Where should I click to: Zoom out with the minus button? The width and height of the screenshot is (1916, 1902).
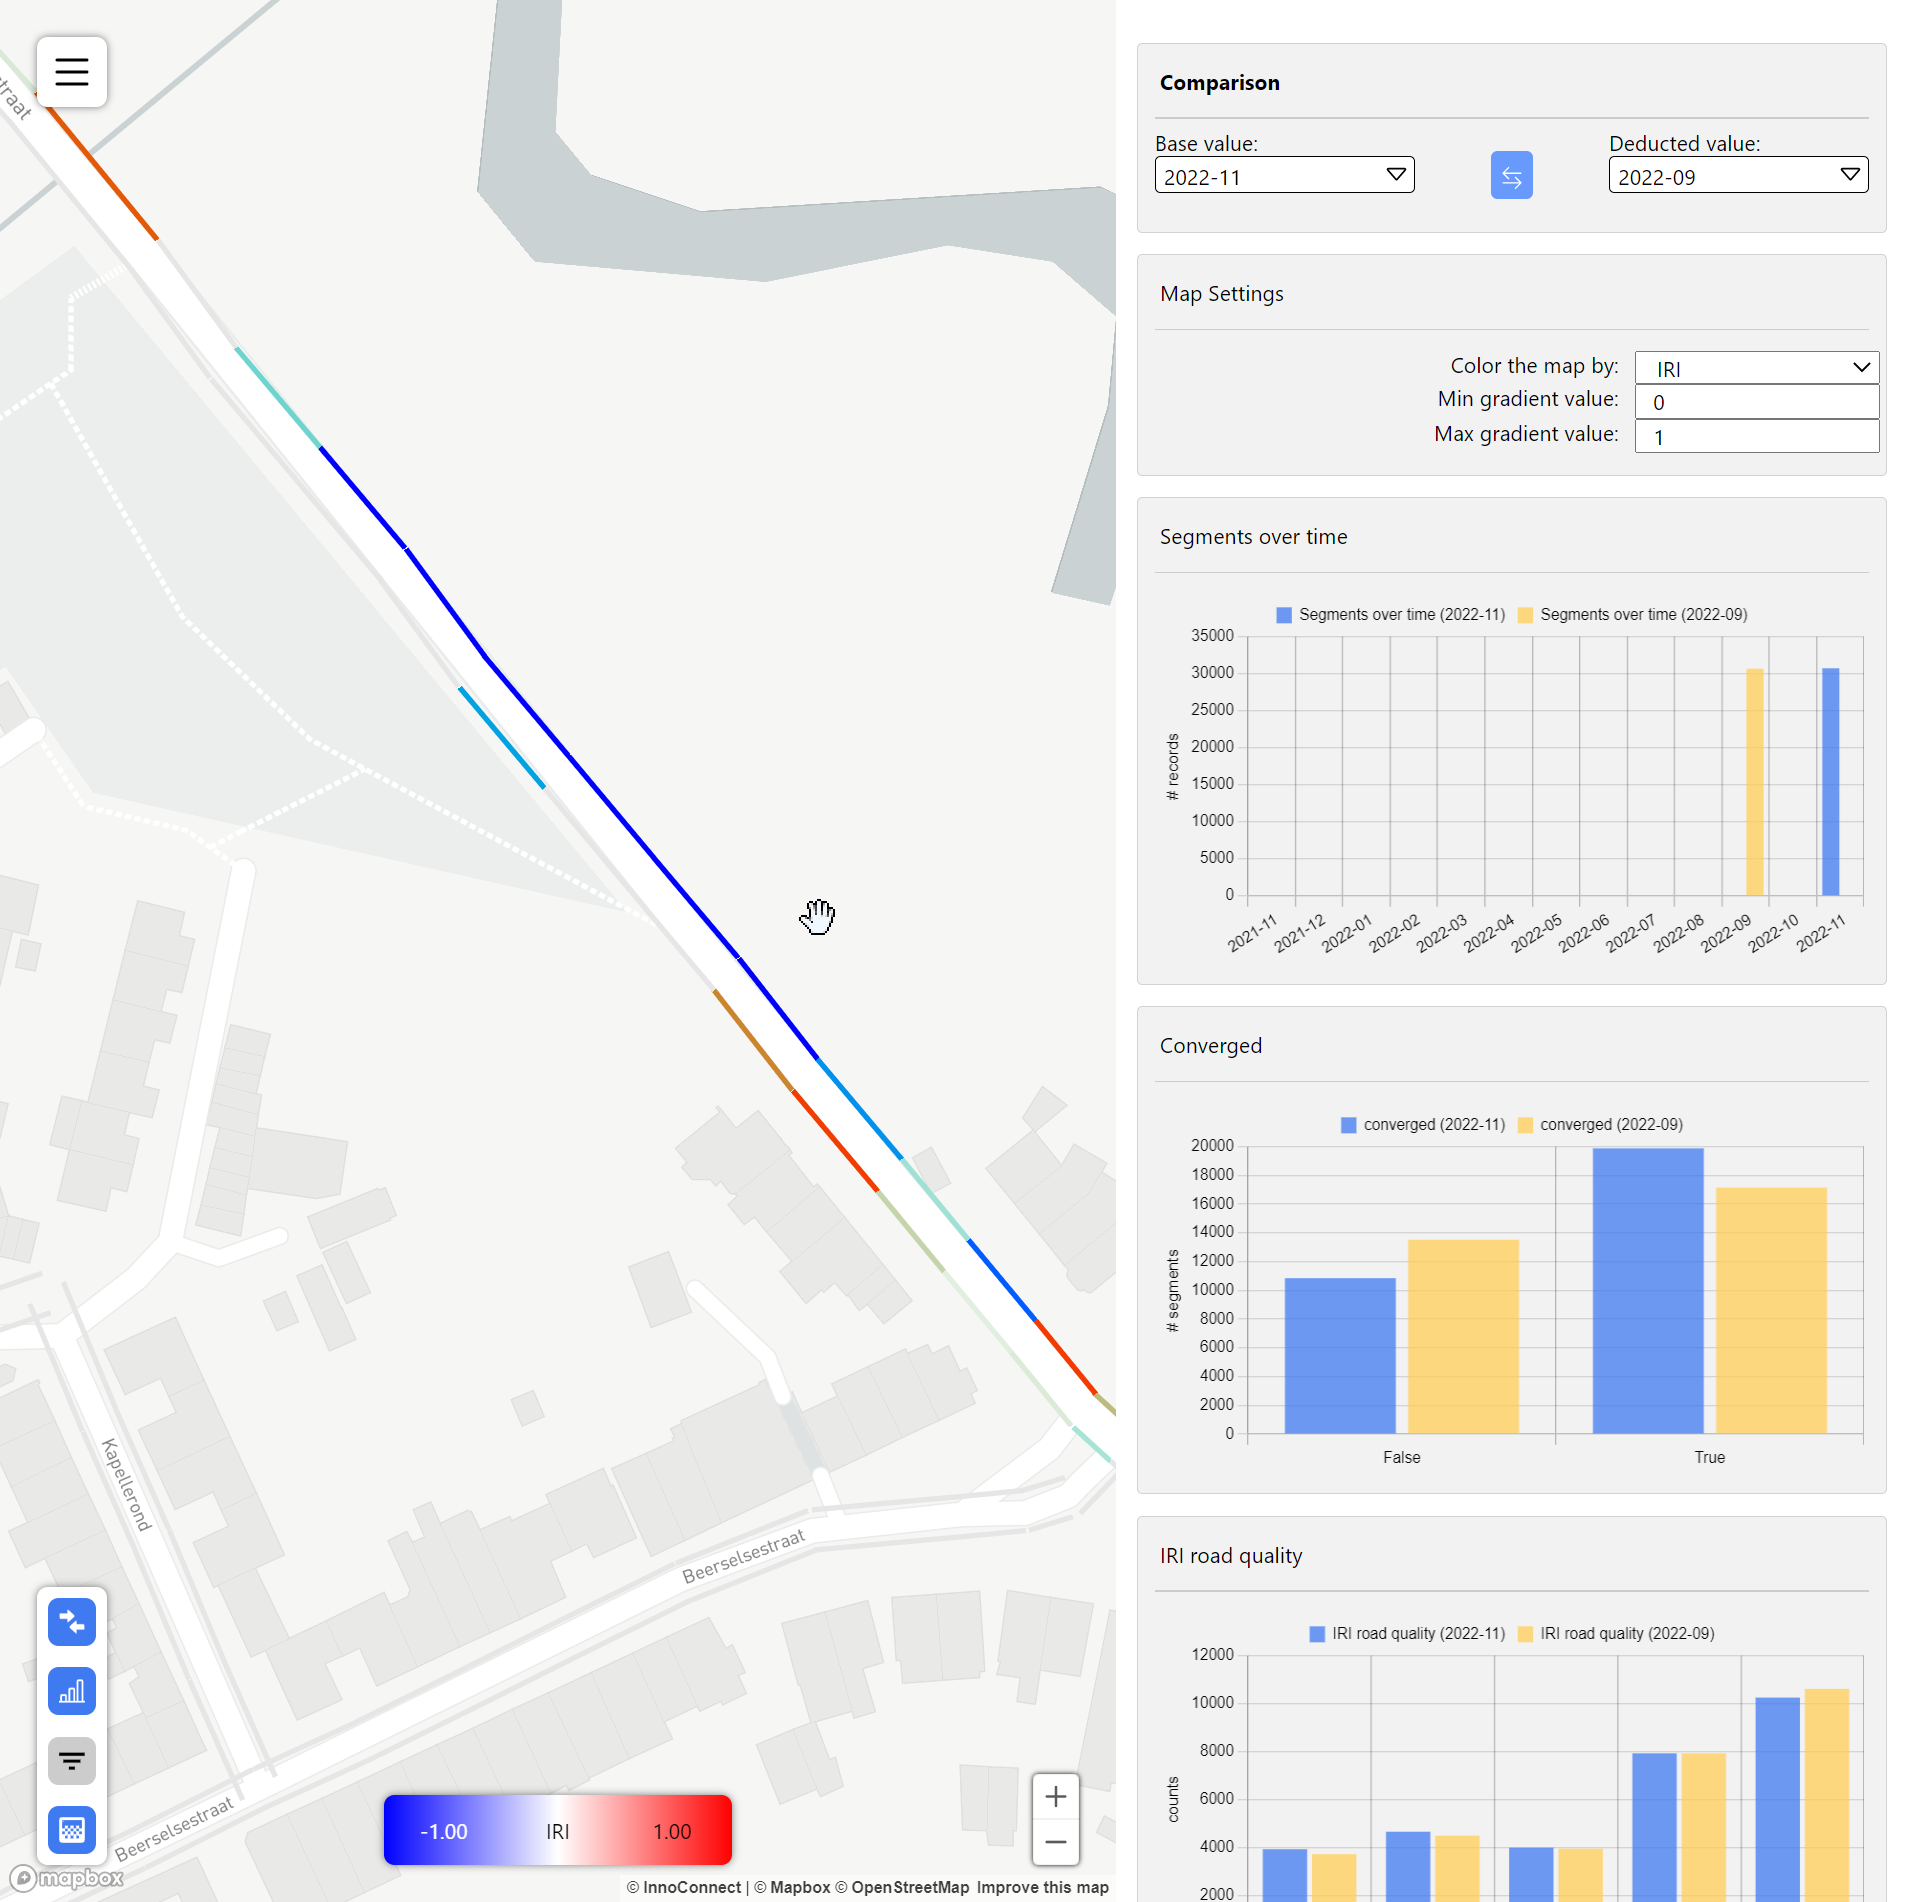pyautogui.click(x=1055, y=1841)
